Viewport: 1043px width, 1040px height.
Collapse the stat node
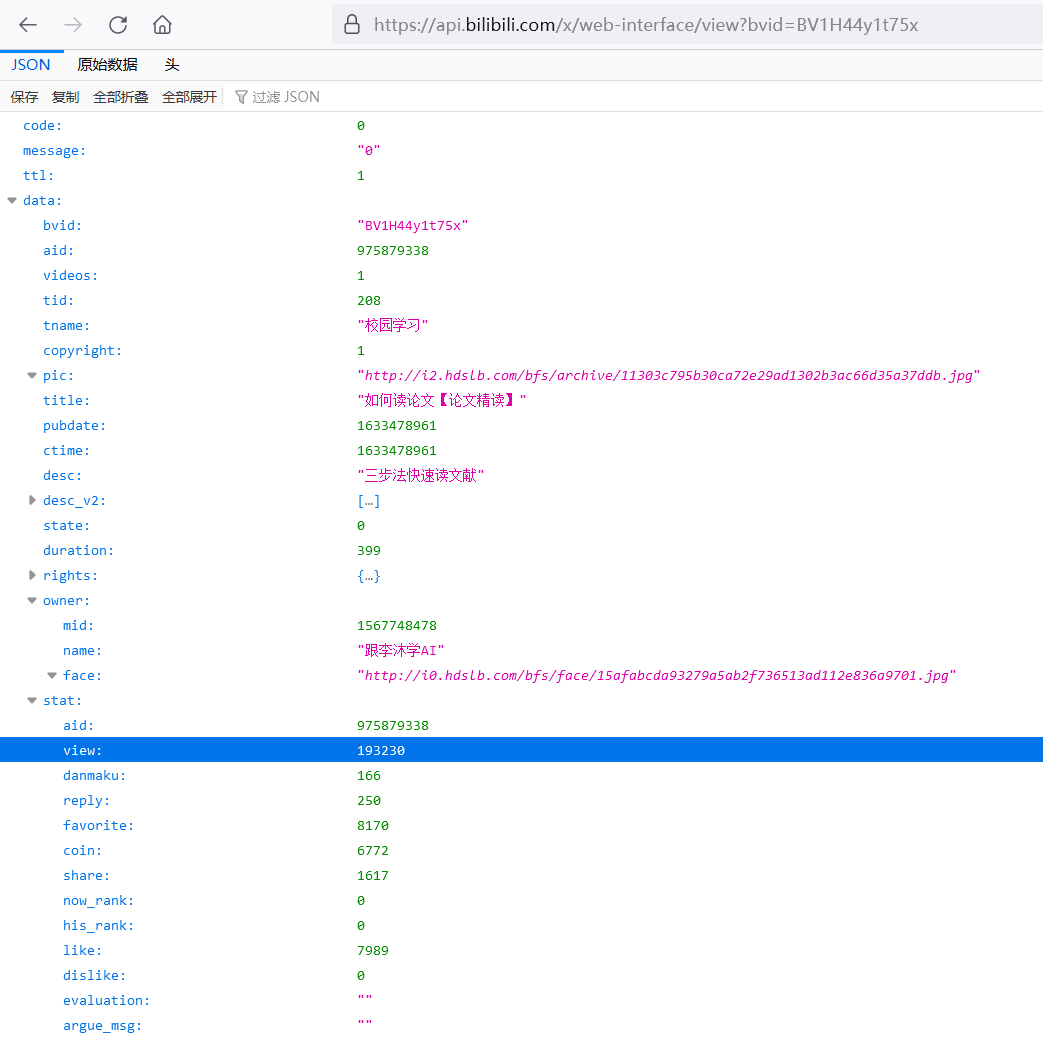[32, 701]
